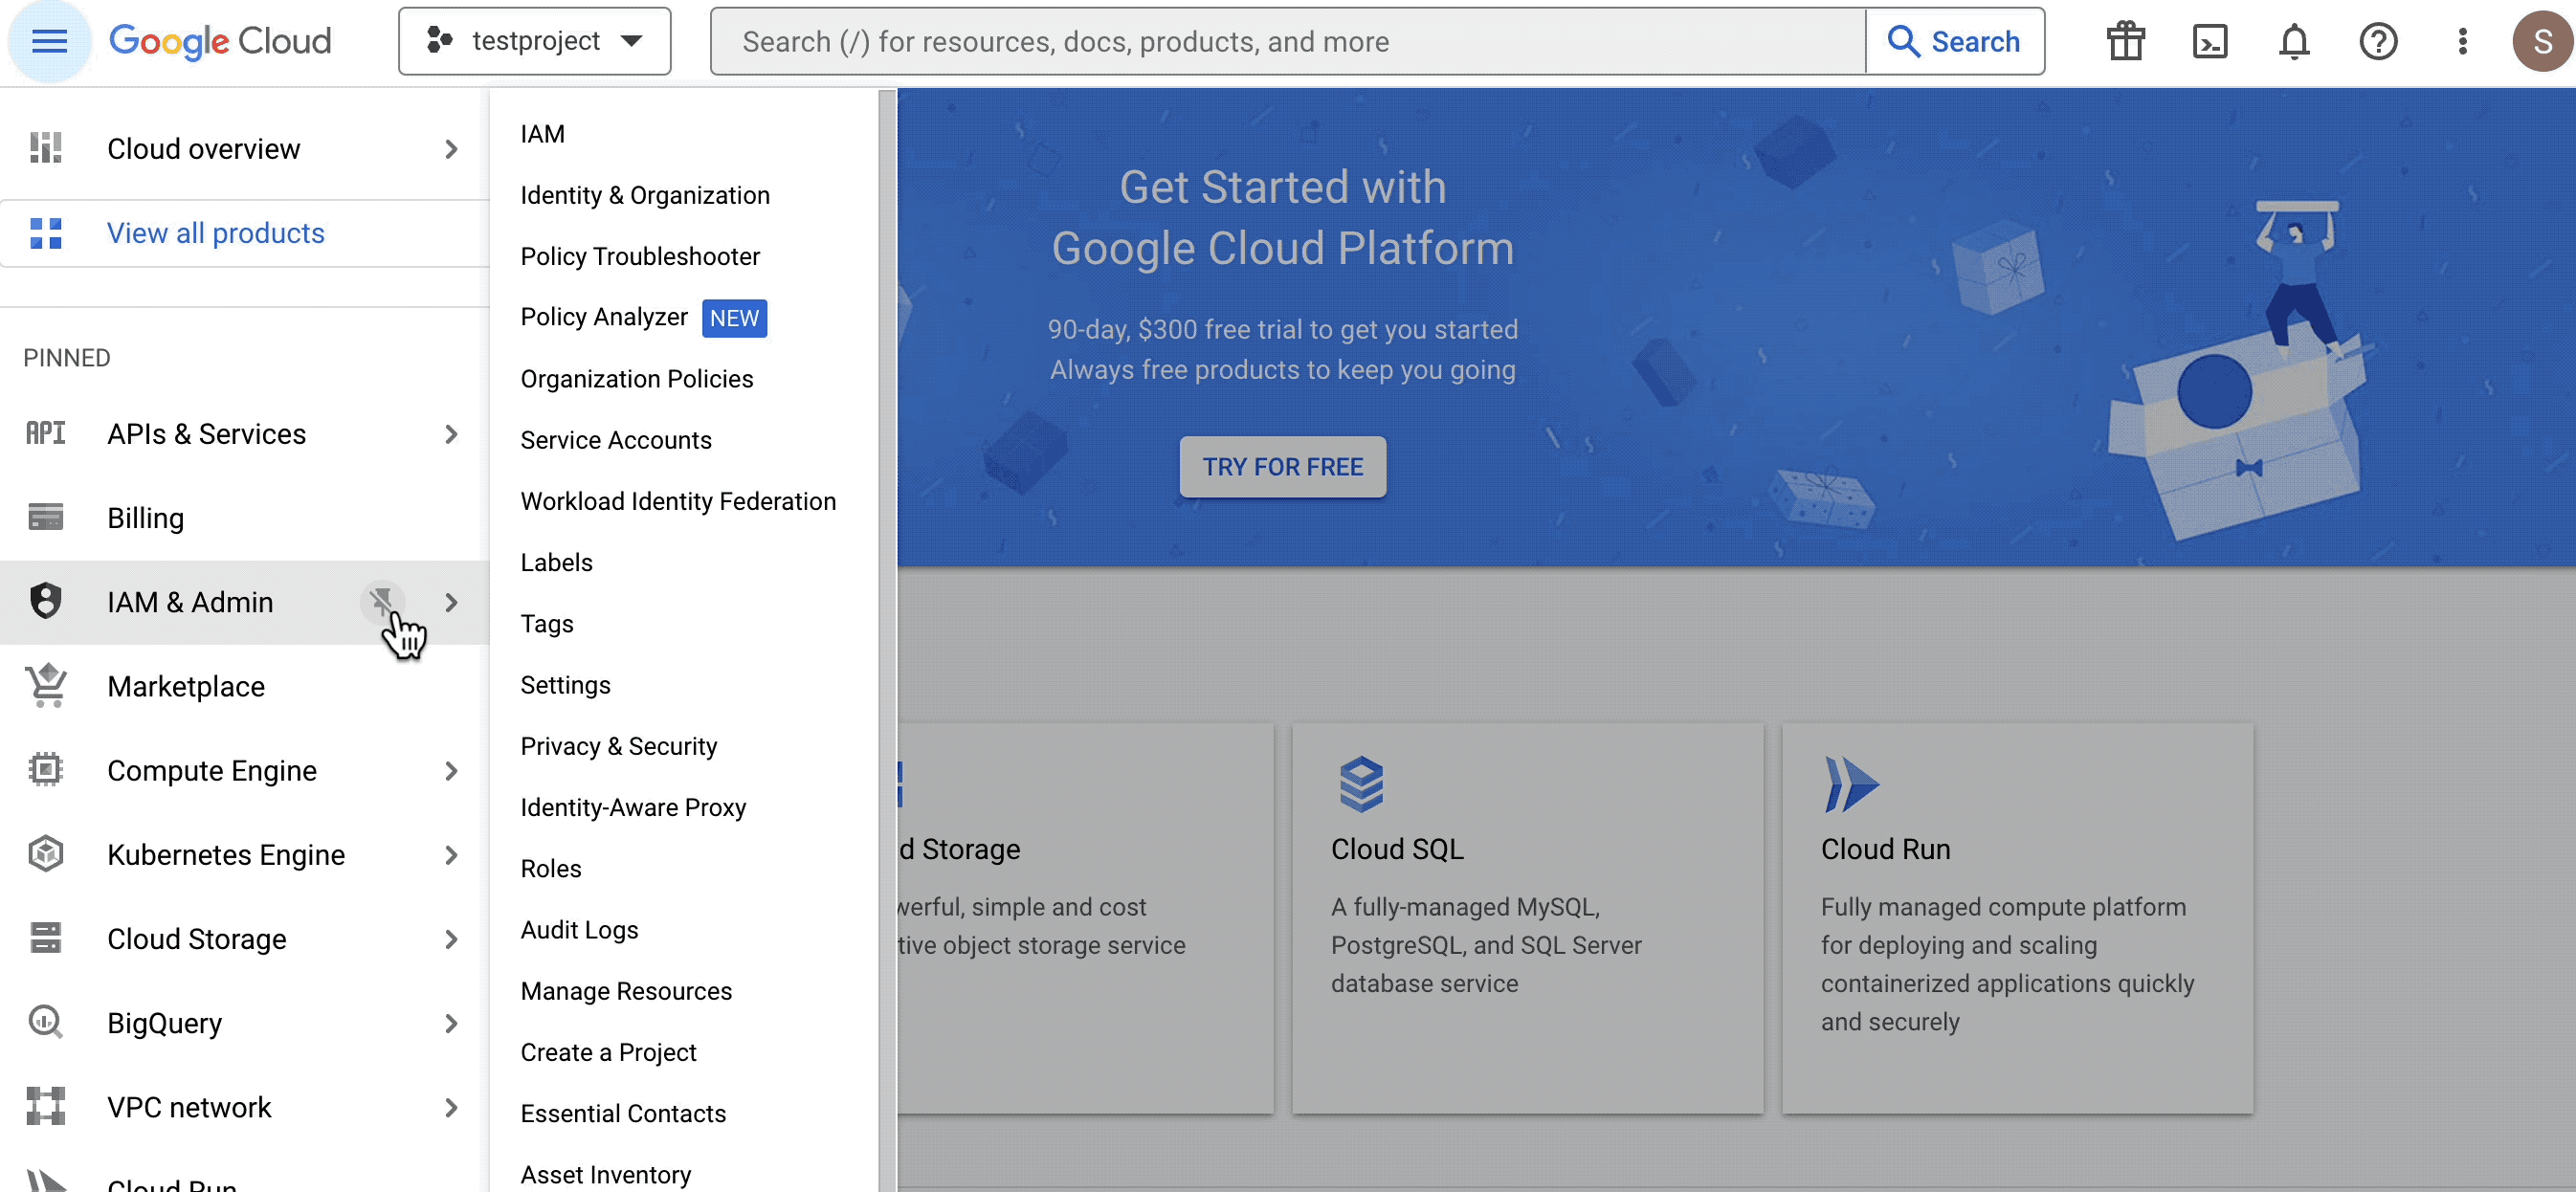Viewport: 2576px width, 1192px height.
Task: Open the Organization Policies section
Action: point(635,379)
